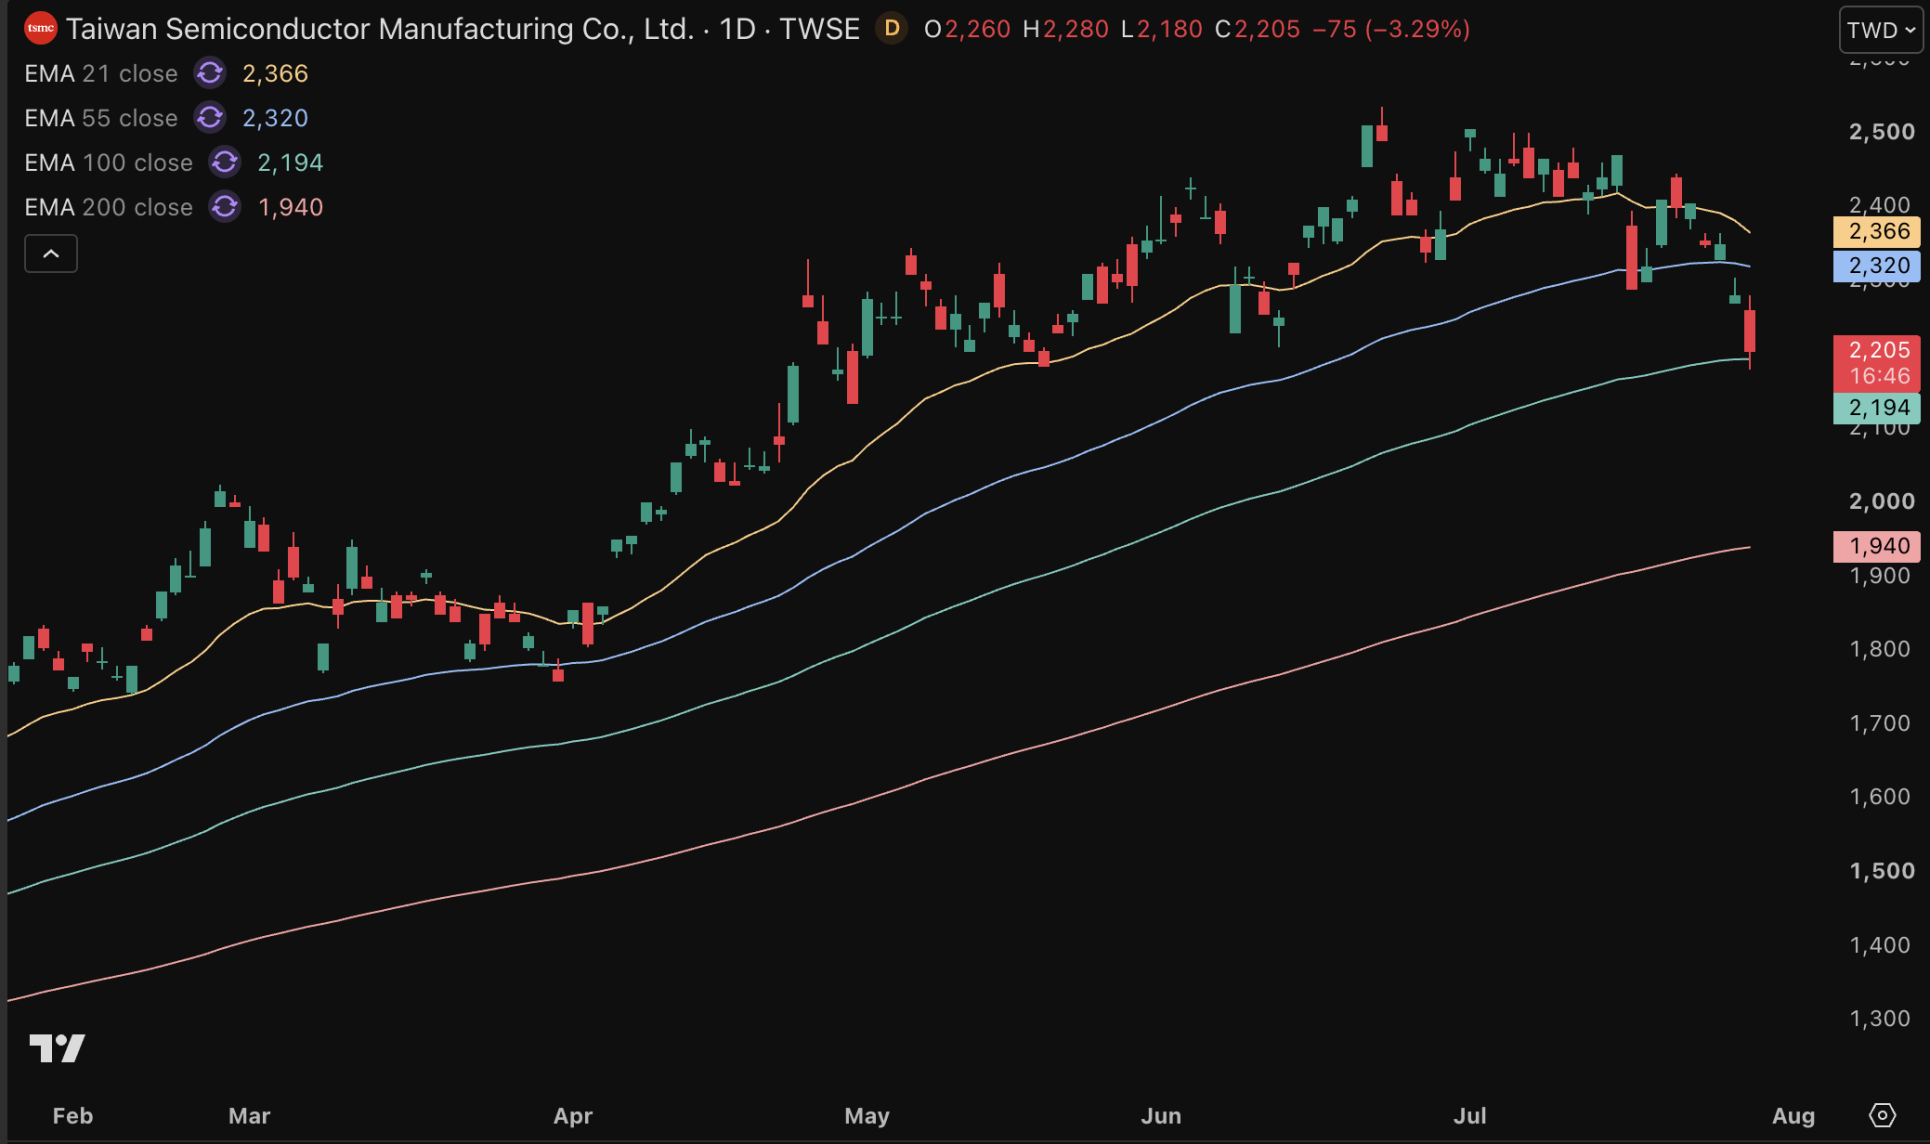The image size is (1930, 1144).
Task: Click the EMA 21 value 2,366 in legend
Action: pos(275,74)
